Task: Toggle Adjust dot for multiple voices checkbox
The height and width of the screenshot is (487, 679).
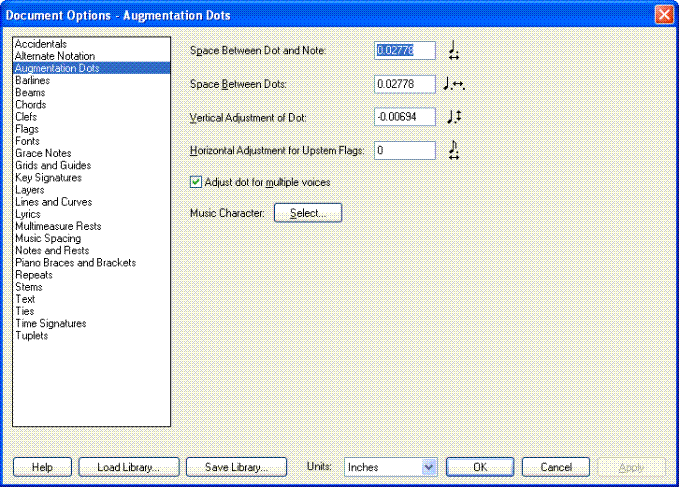Action: (196, 182)
